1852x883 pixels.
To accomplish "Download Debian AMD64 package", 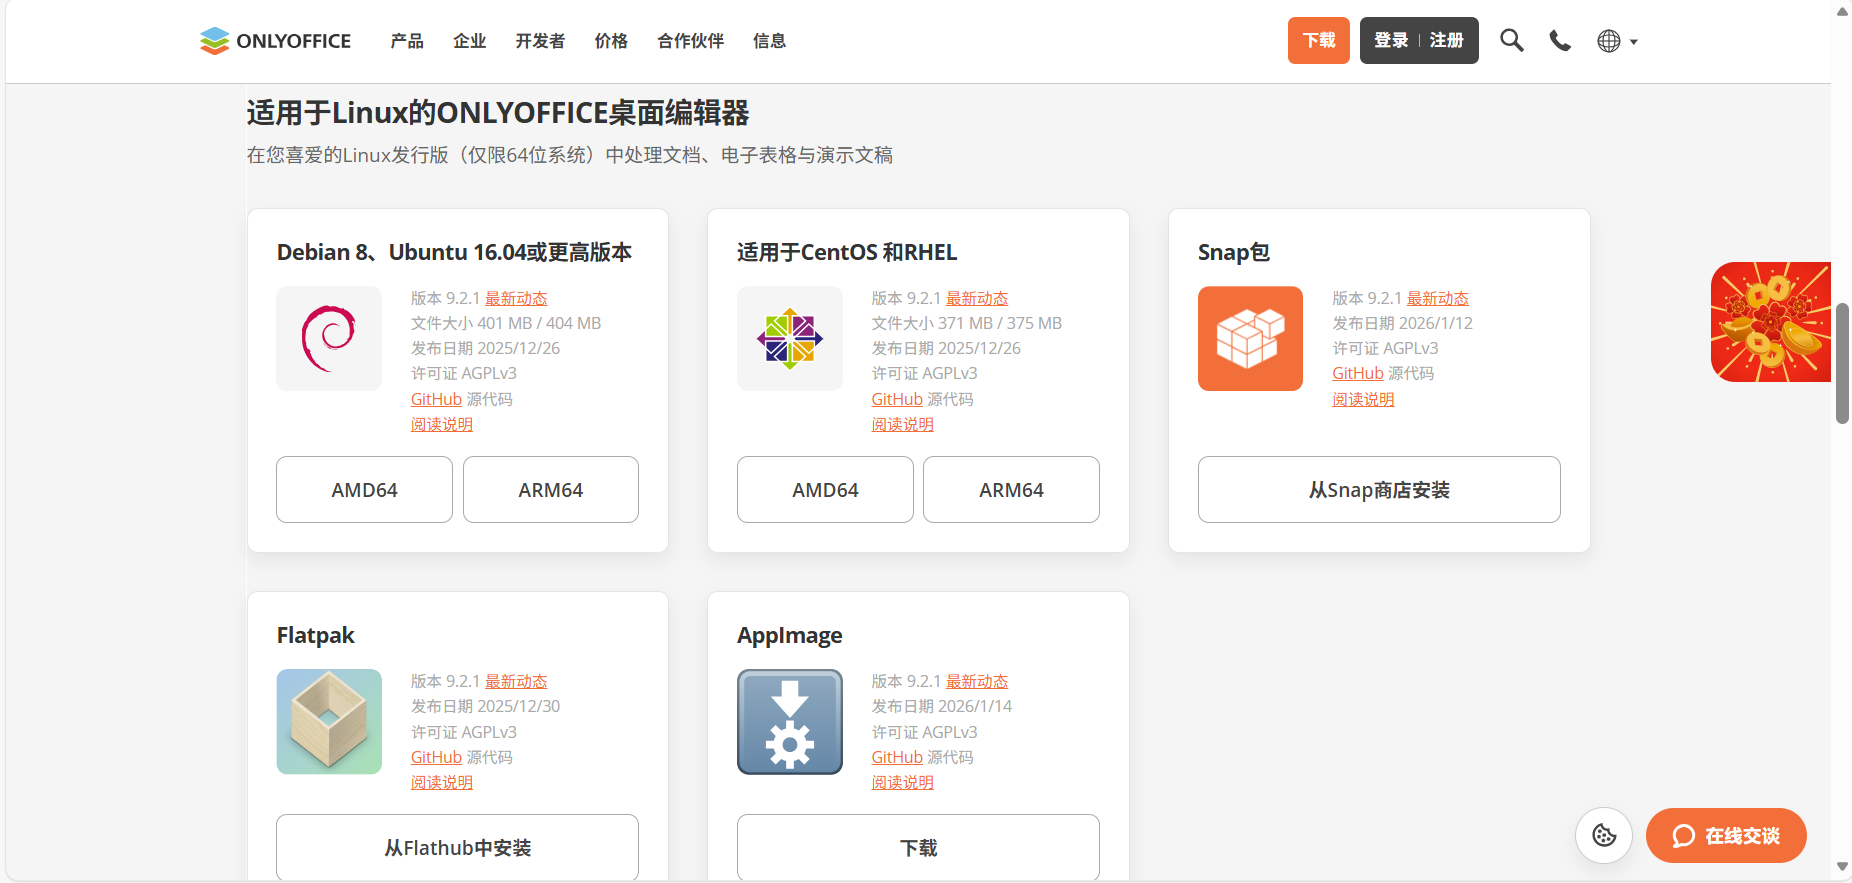I will [x=364, y=490].
